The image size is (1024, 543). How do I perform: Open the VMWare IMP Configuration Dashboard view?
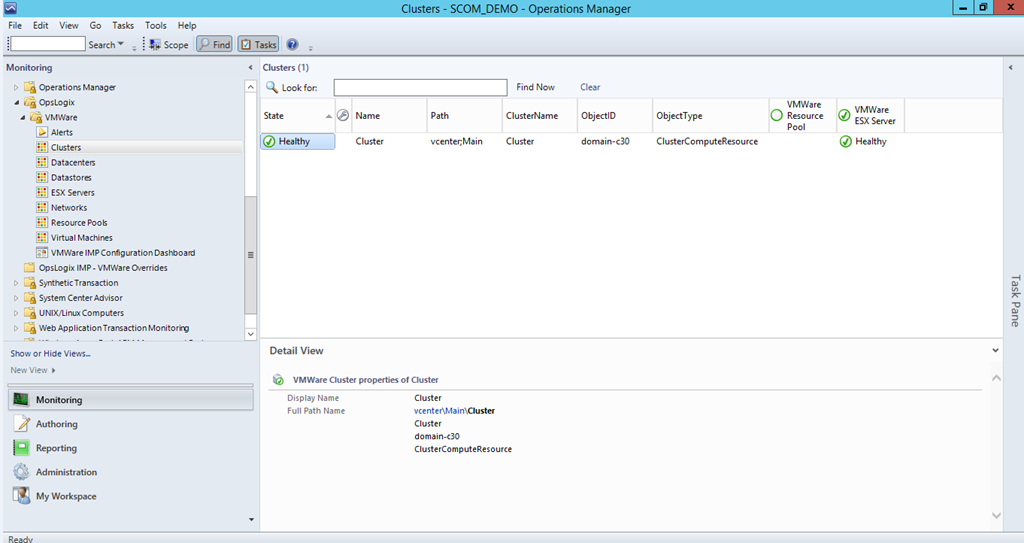122,253
